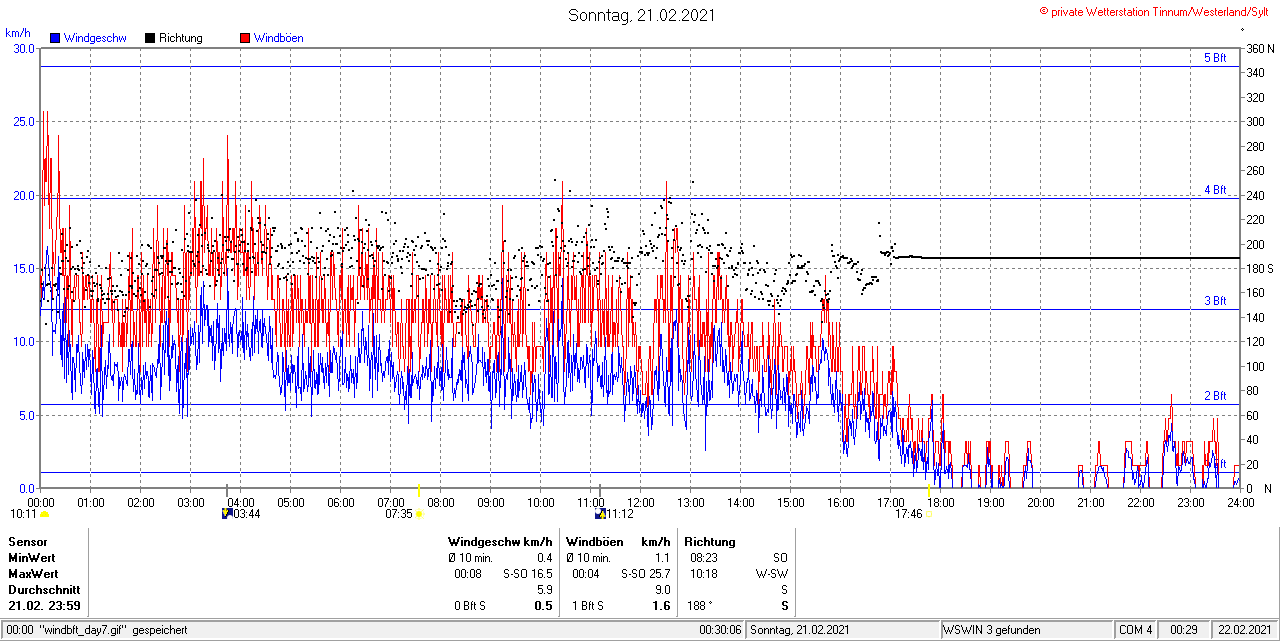This screenshot has width=1280, height=641.
Task: Click the yellow sun marker next to 10:11
Action: pos(44,514)
